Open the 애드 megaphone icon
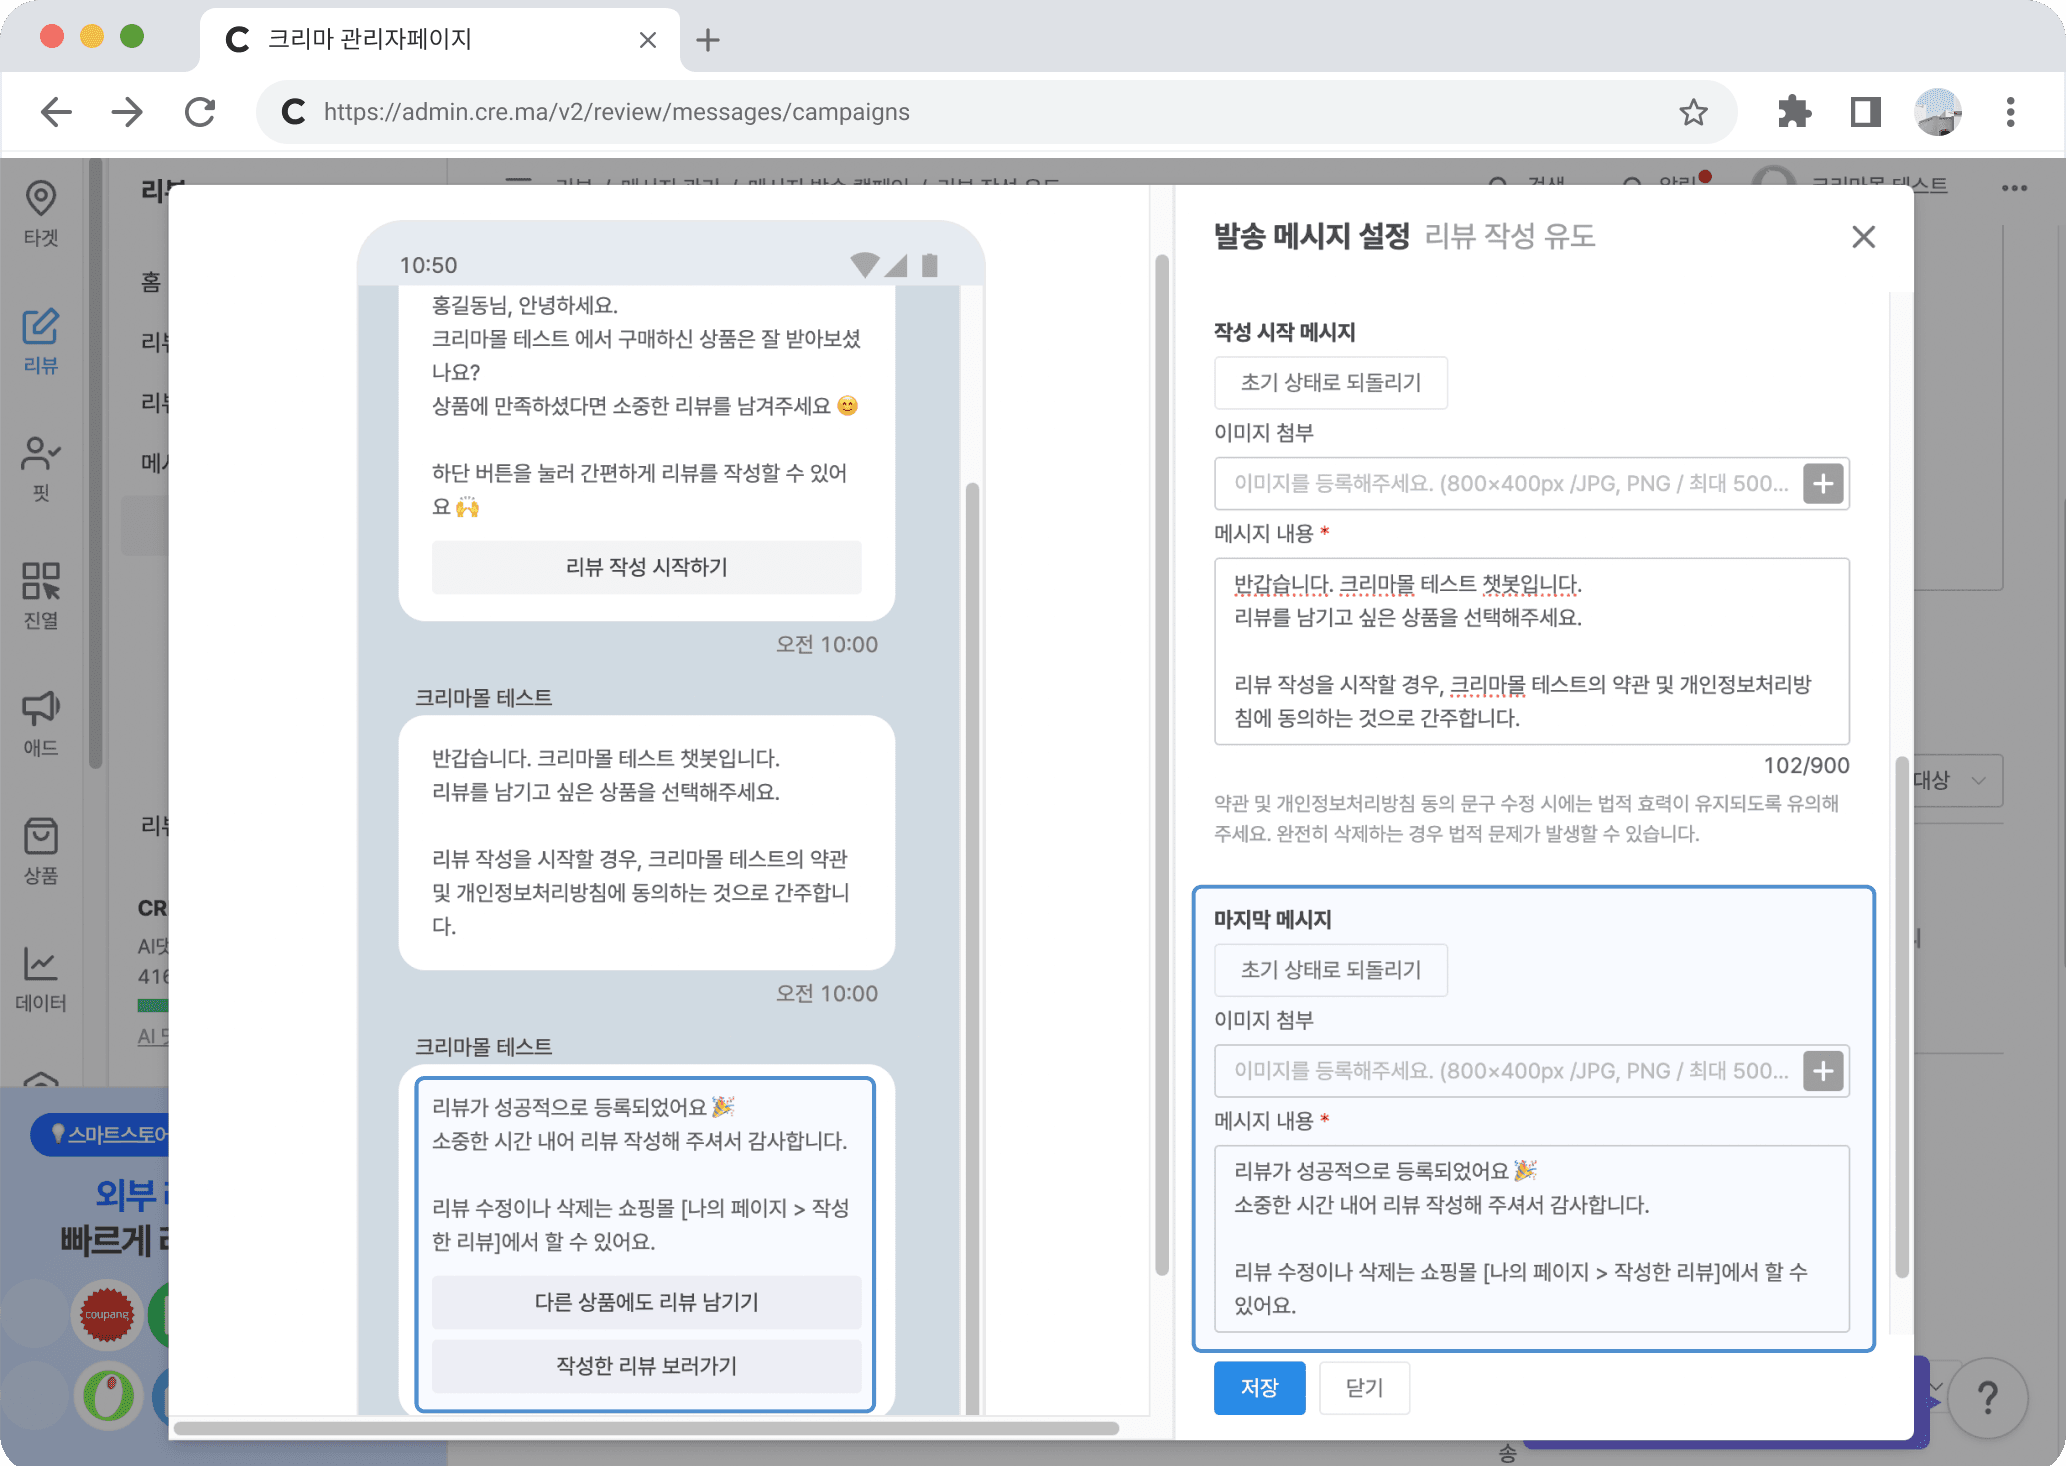This screenshot has height=1466, width=2066. pyautogui.click(x=41, y=723)
